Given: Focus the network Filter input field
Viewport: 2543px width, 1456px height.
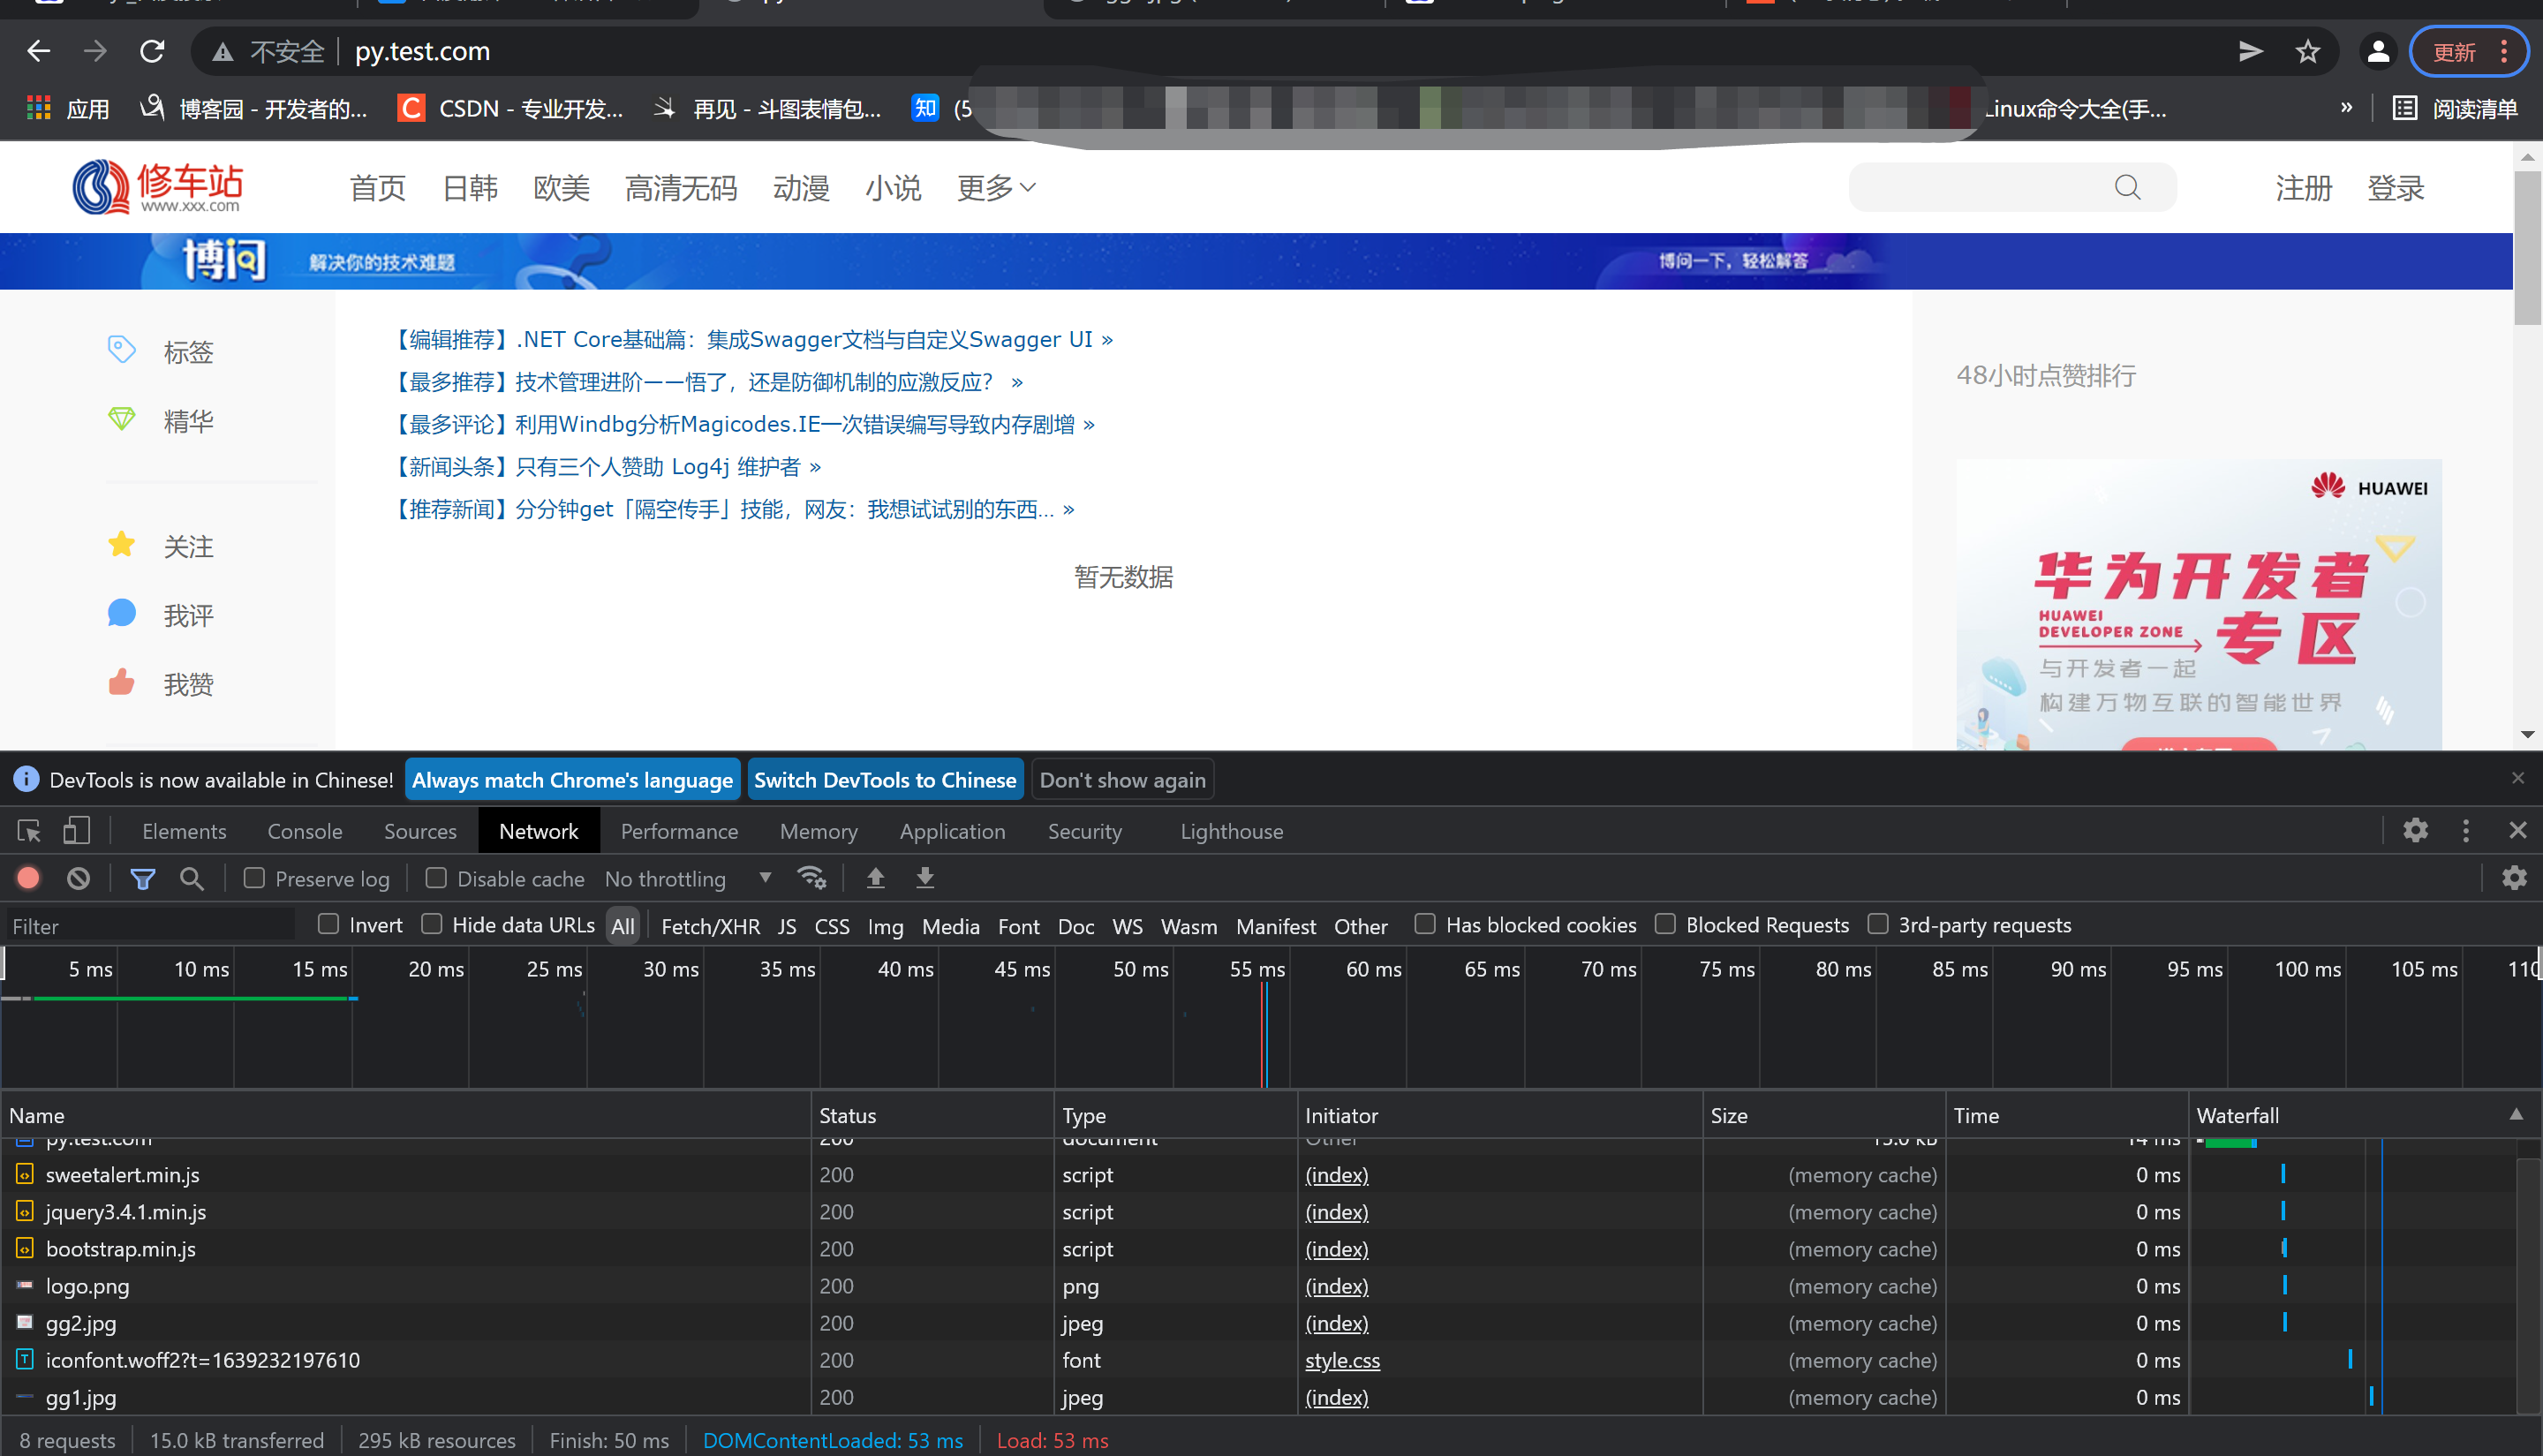Looking at the screenshot, I should coord(150,926).
